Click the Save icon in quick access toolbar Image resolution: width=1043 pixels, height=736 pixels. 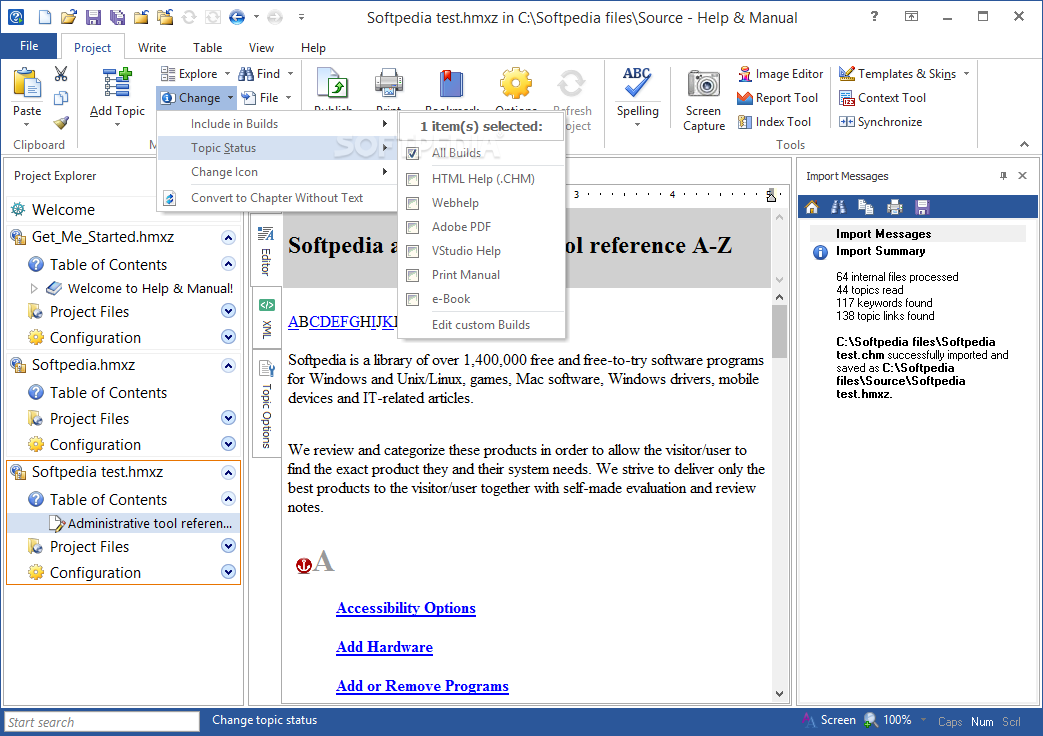pos(92,17)
